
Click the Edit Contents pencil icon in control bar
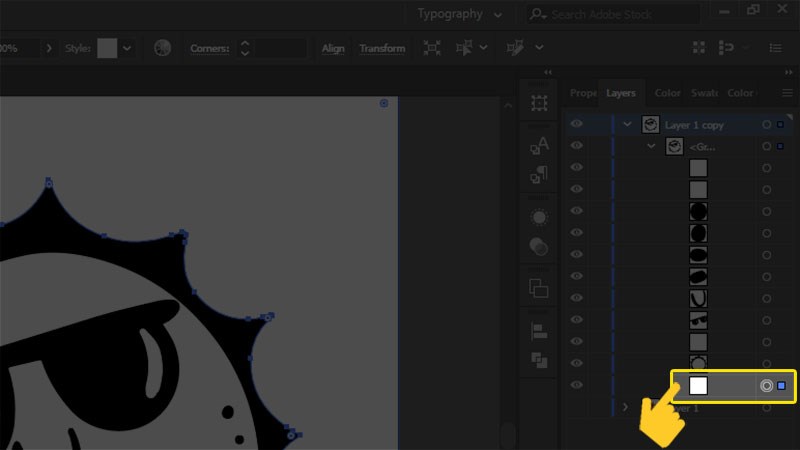coord(515,48)
